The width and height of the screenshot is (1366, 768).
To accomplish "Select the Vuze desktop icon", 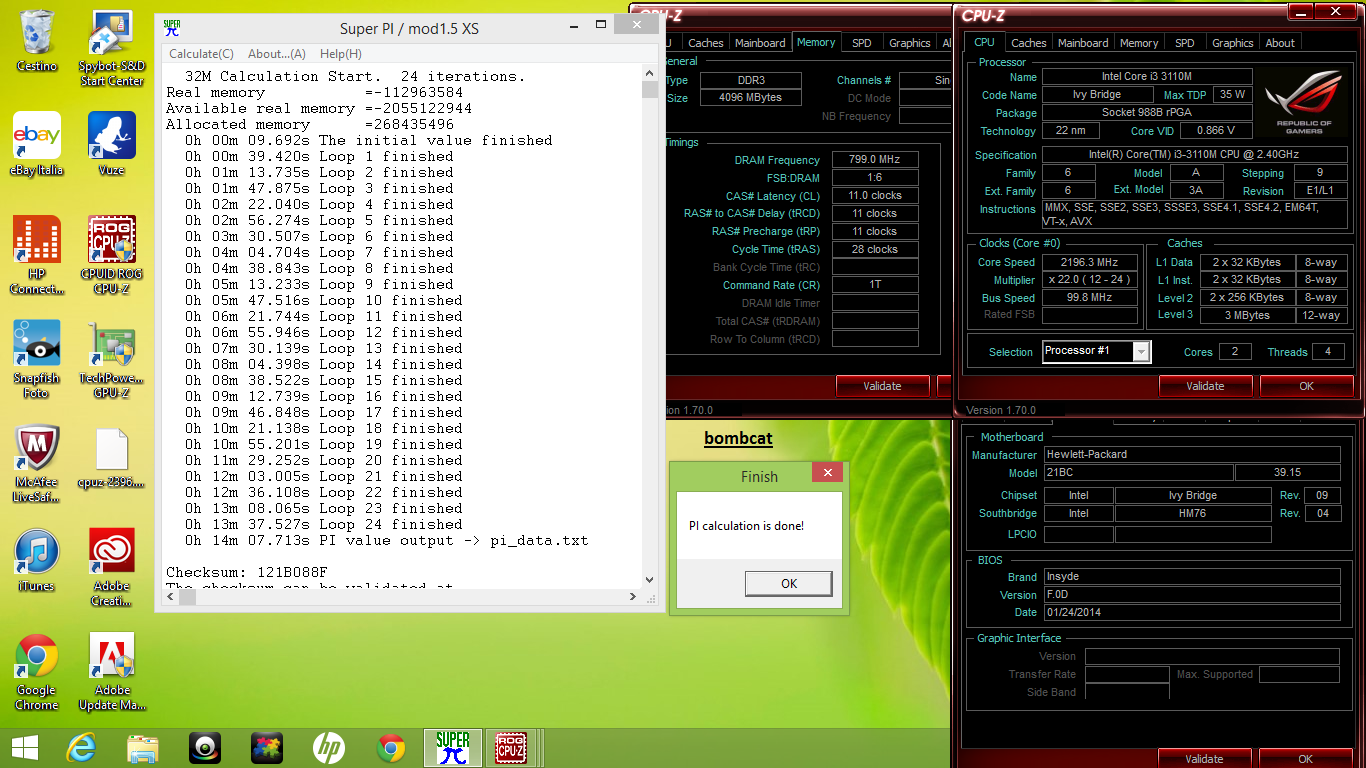I will (112, 144).
